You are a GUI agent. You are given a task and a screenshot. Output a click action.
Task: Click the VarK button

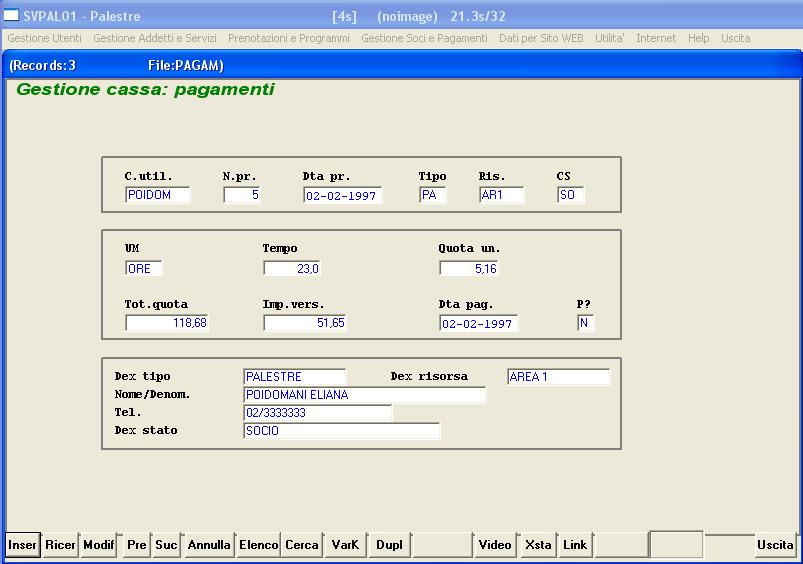(345, 545)
